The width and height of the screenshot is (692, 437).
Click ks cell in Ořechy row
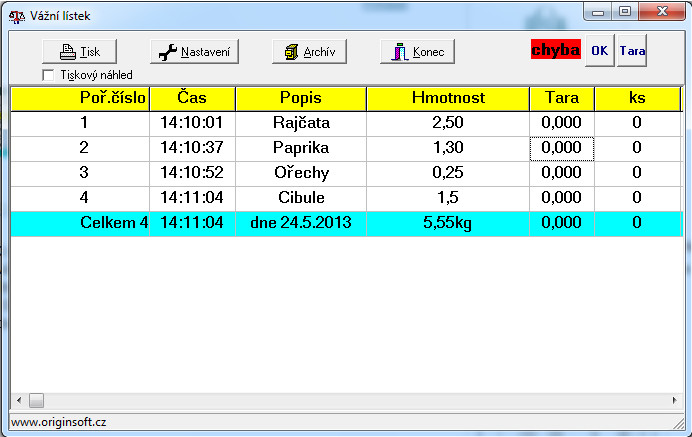(637, 173)
